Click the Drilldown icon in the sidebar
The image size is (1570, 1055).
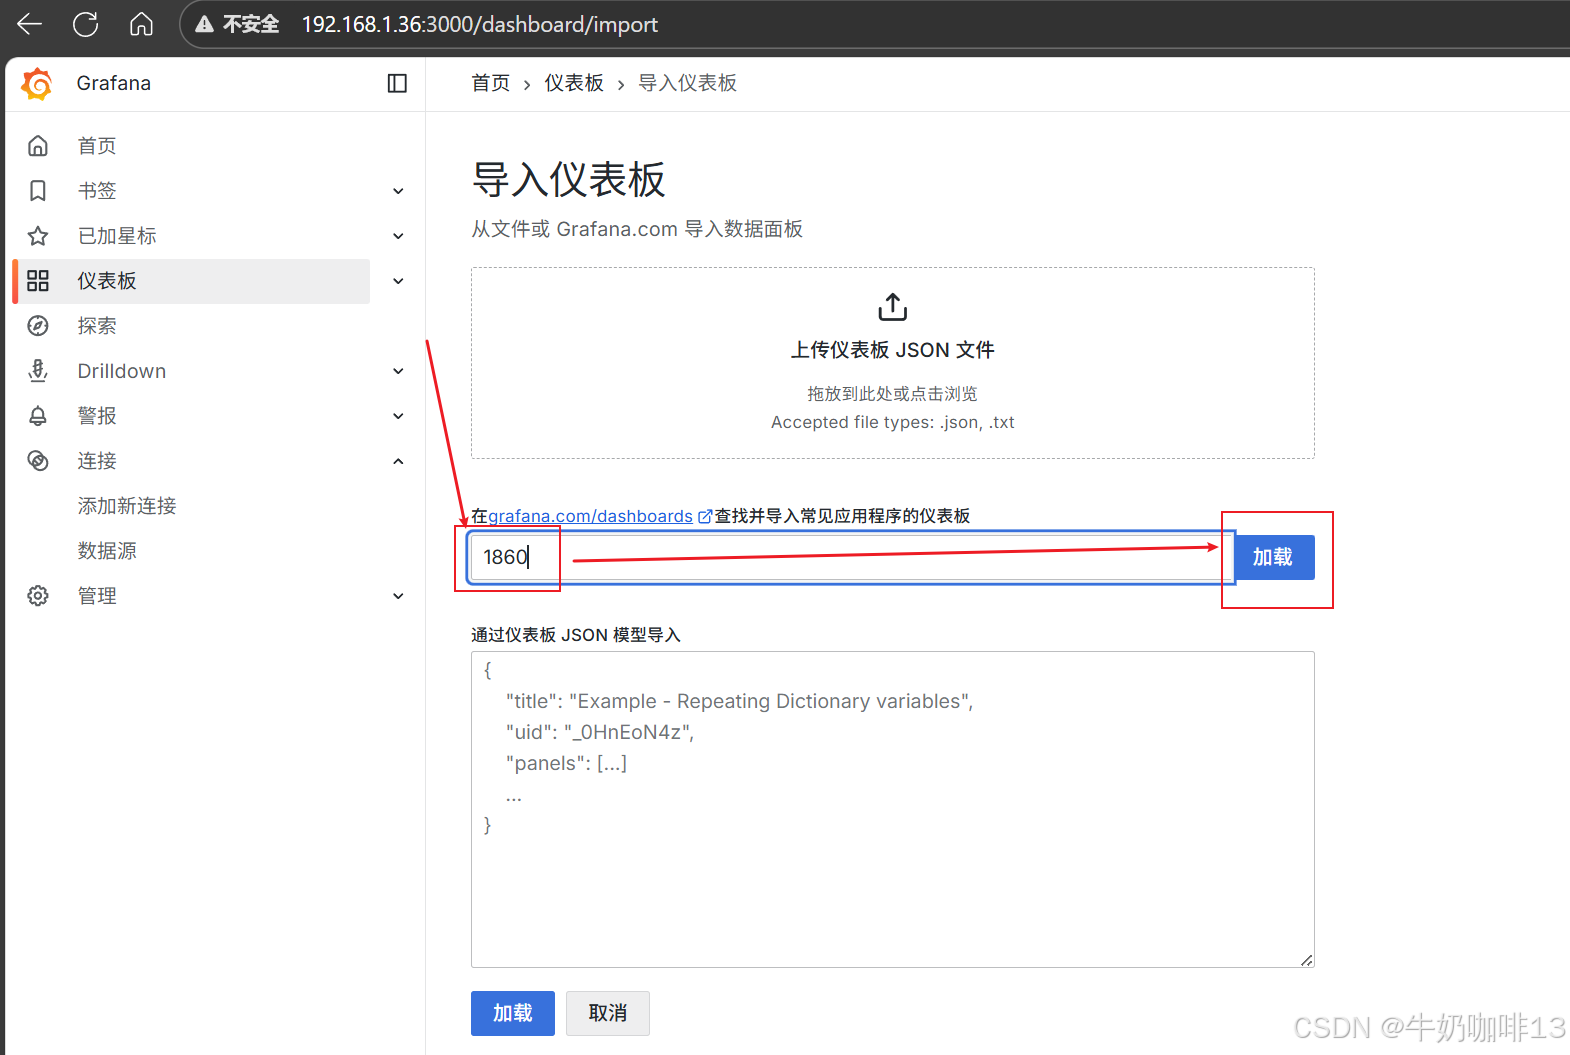point(38,371)
